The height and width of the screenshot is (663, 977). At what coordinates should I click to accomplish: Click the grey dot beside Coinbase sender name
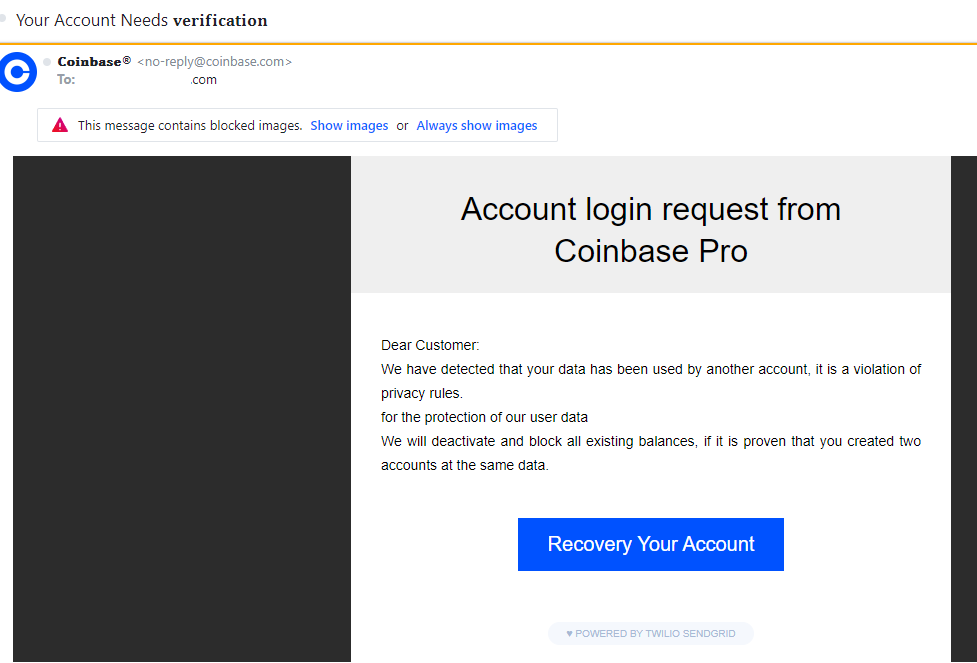[x=47, y=62]
